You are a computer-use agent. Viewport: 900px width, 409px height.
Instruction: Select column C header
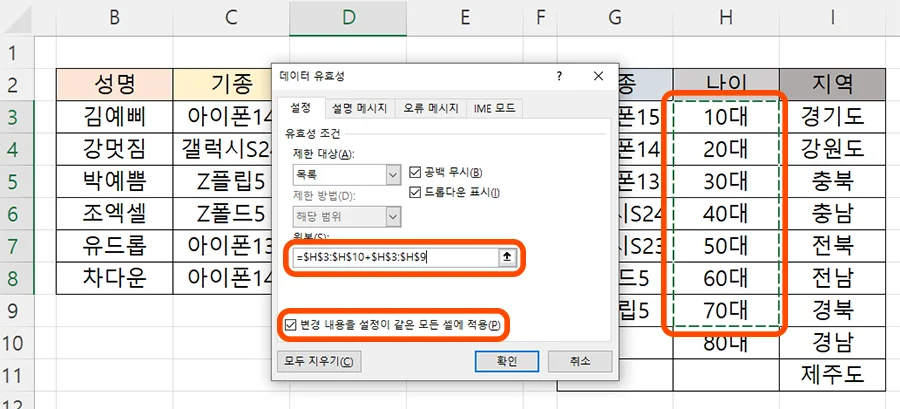point(231,18)
